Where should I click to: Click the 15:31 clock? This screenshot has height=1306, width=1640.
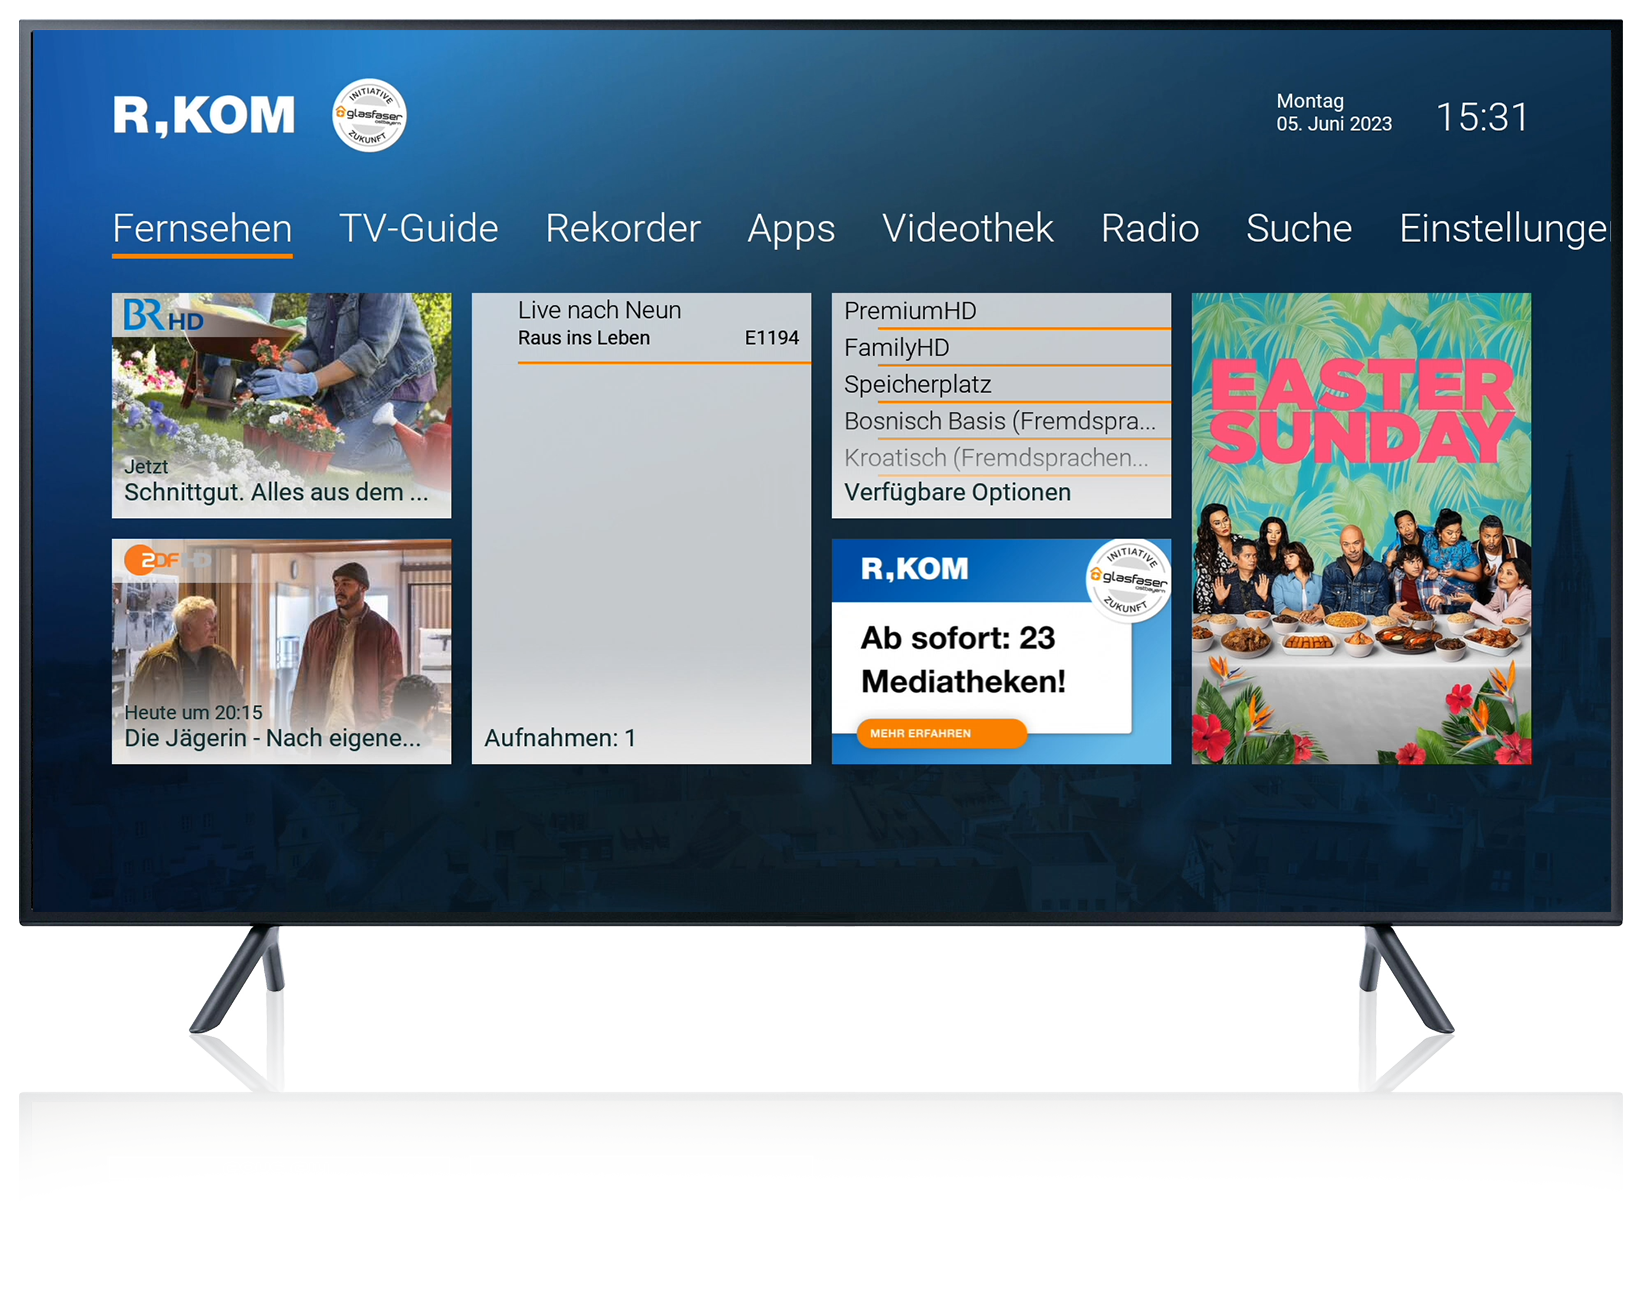point(1482,117)
